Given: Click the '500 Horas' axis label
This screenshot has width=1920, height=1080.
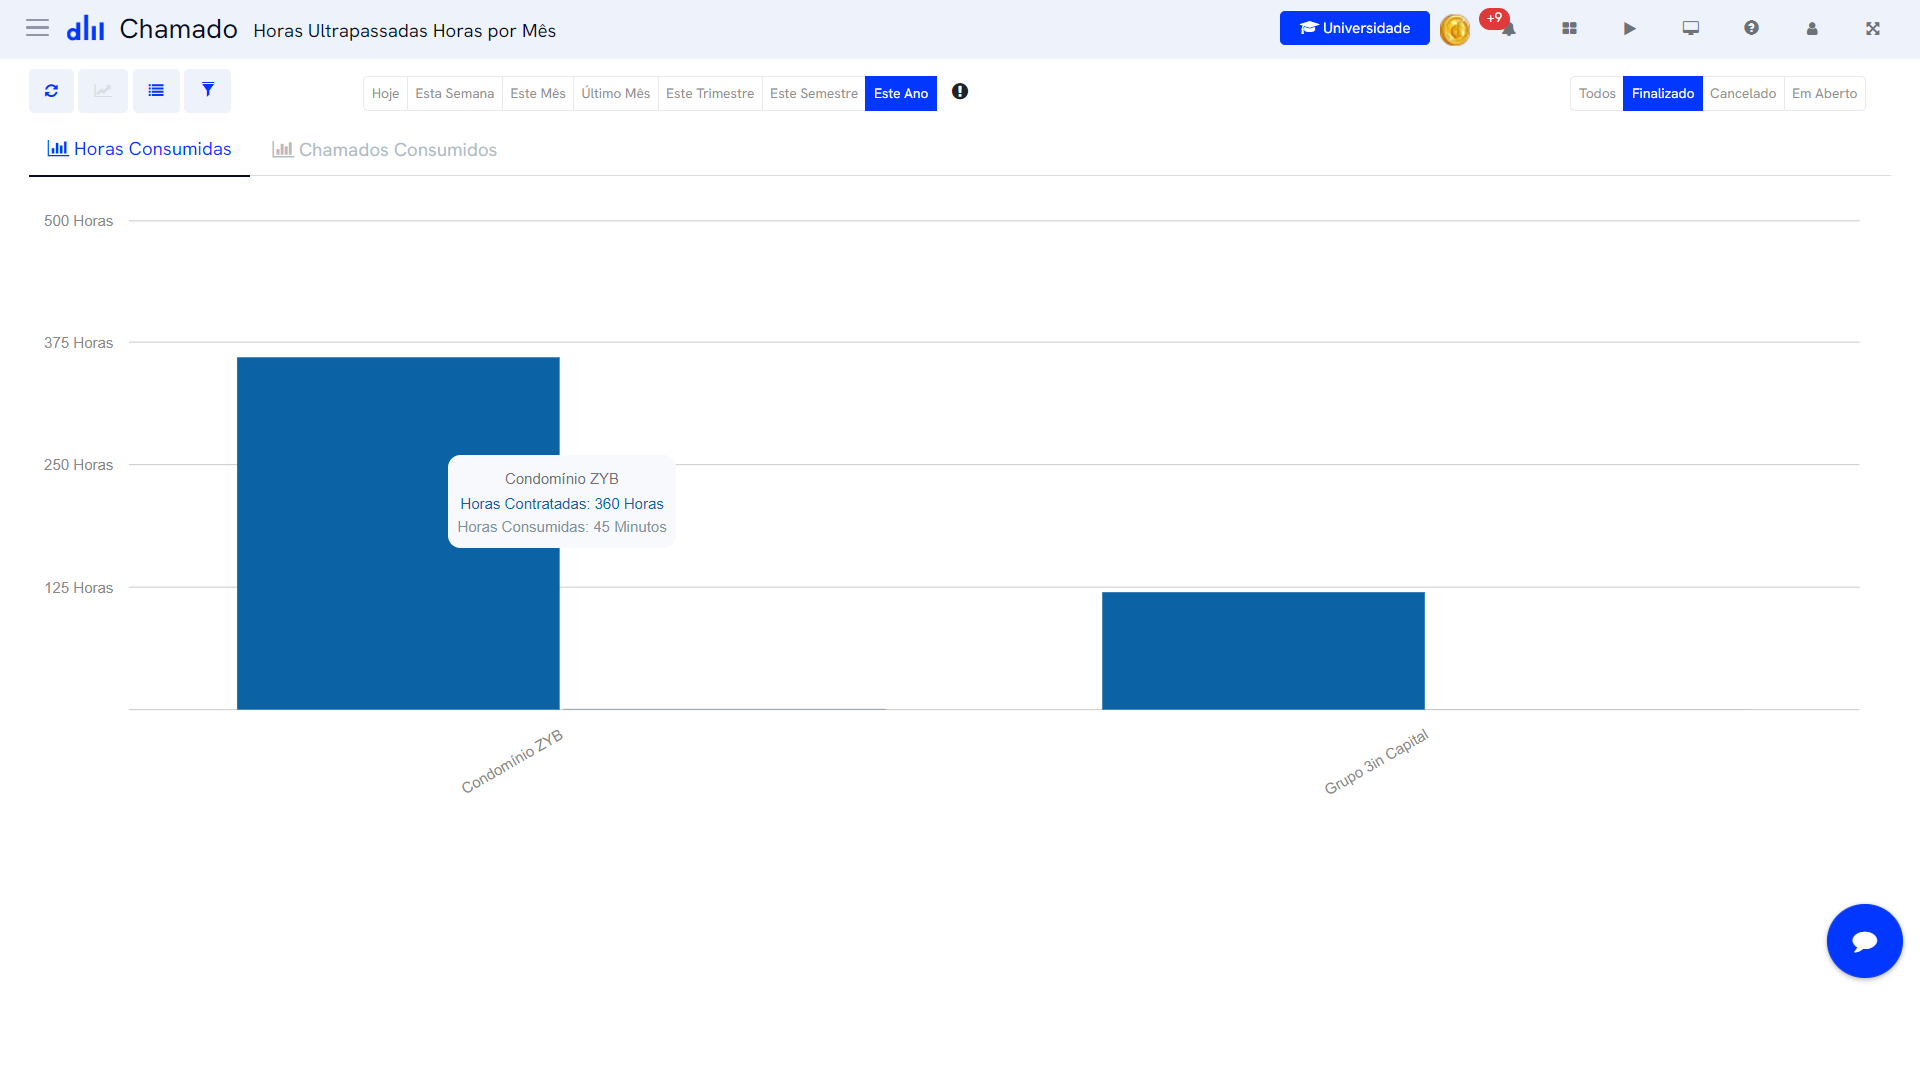Looking at the screenshot, I should pyautogui.click(x=78, y=221).
